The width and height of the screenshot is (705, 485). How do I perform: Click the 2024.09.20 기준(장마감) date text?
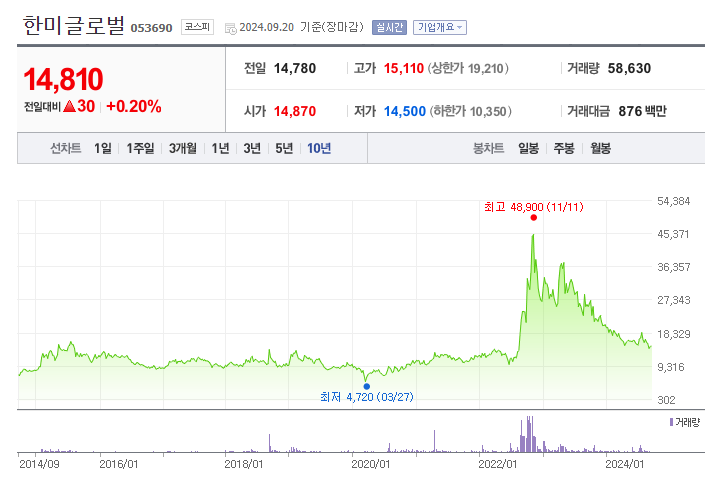301,27
